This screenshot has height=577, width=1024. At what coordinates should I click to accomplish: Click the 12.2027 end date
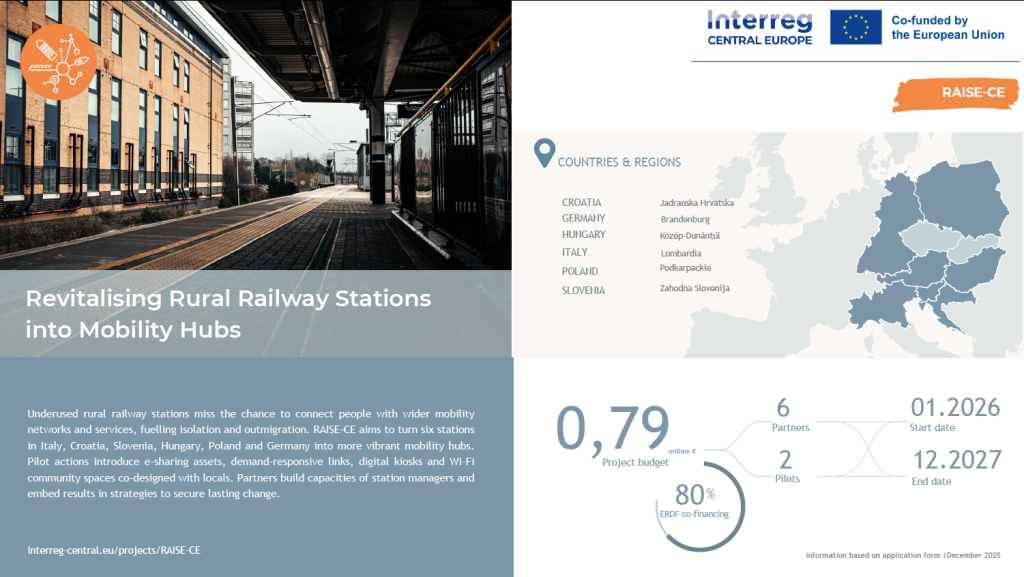957,460
